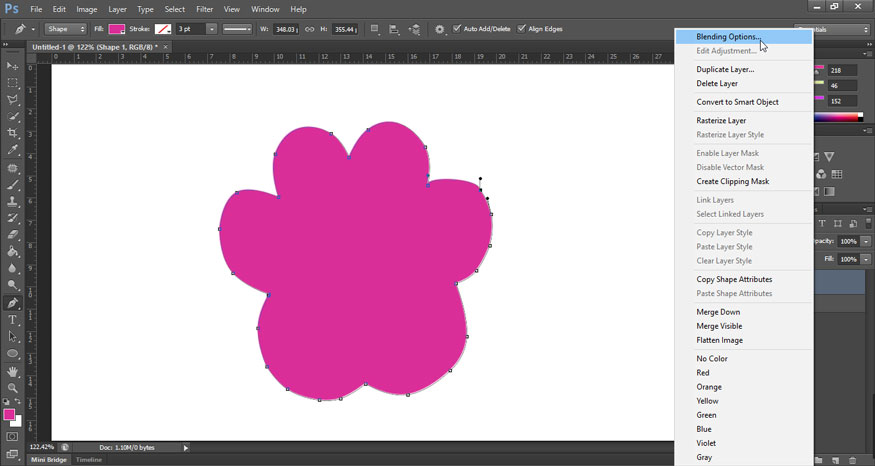Click the pink Fill color swatch
The width and height of the screenshot is (875, 466).
click(117, 29)
